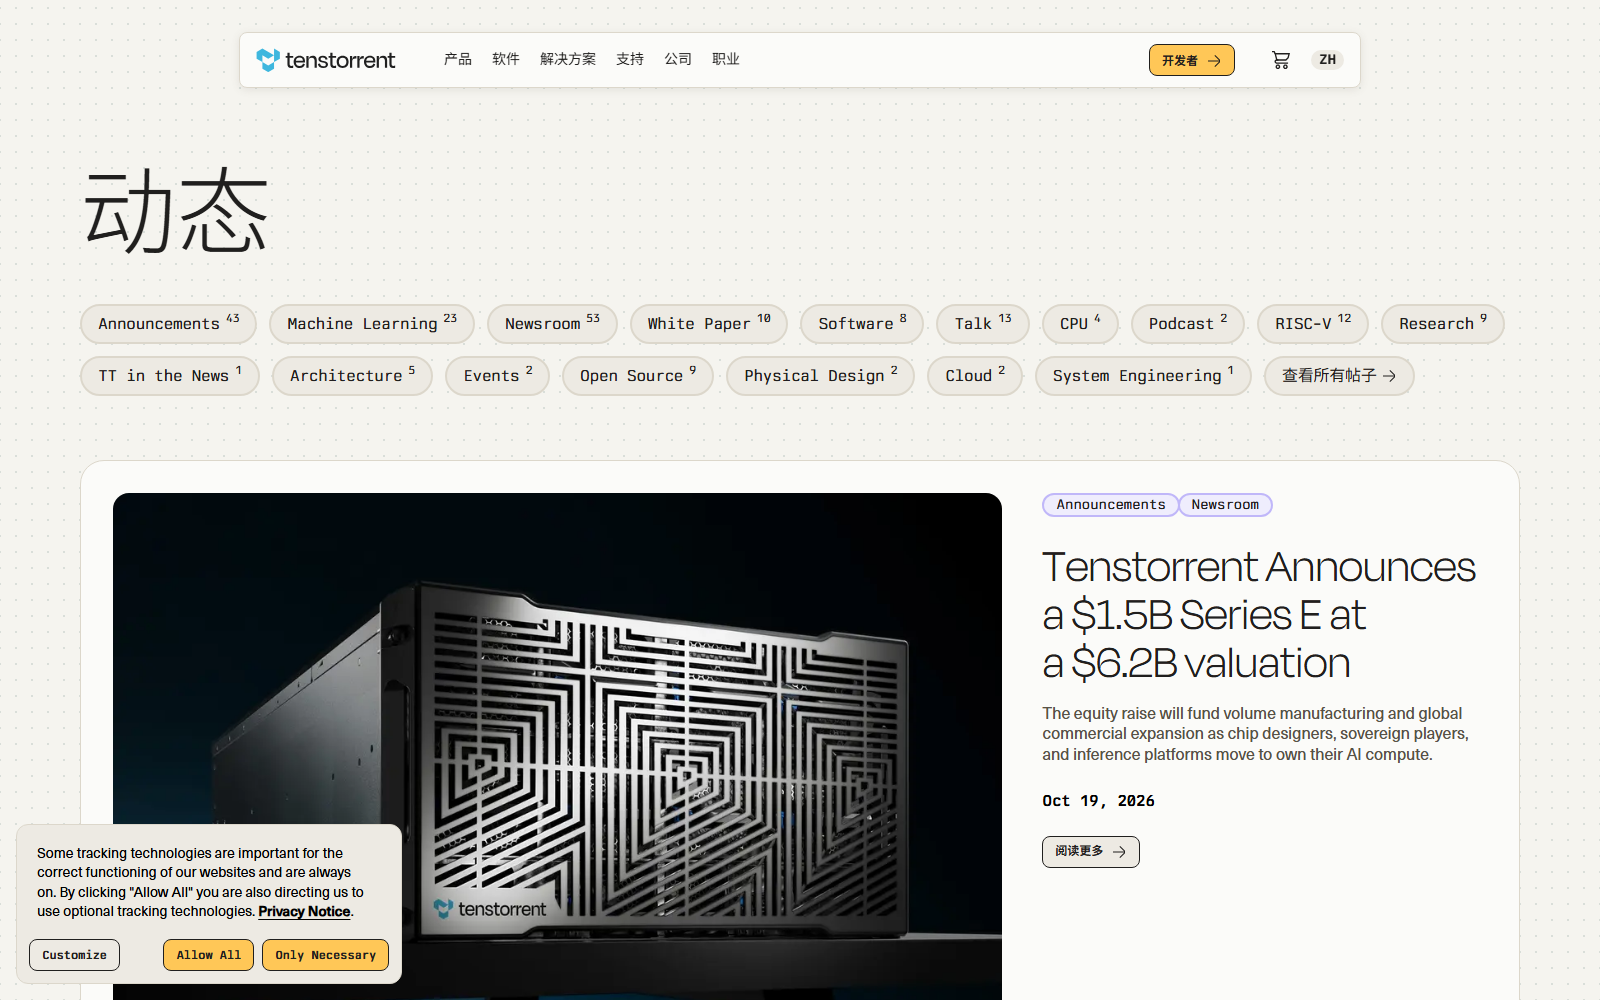
Task: Select the Newsroom 53 filter chip
Action: point(552,324)
